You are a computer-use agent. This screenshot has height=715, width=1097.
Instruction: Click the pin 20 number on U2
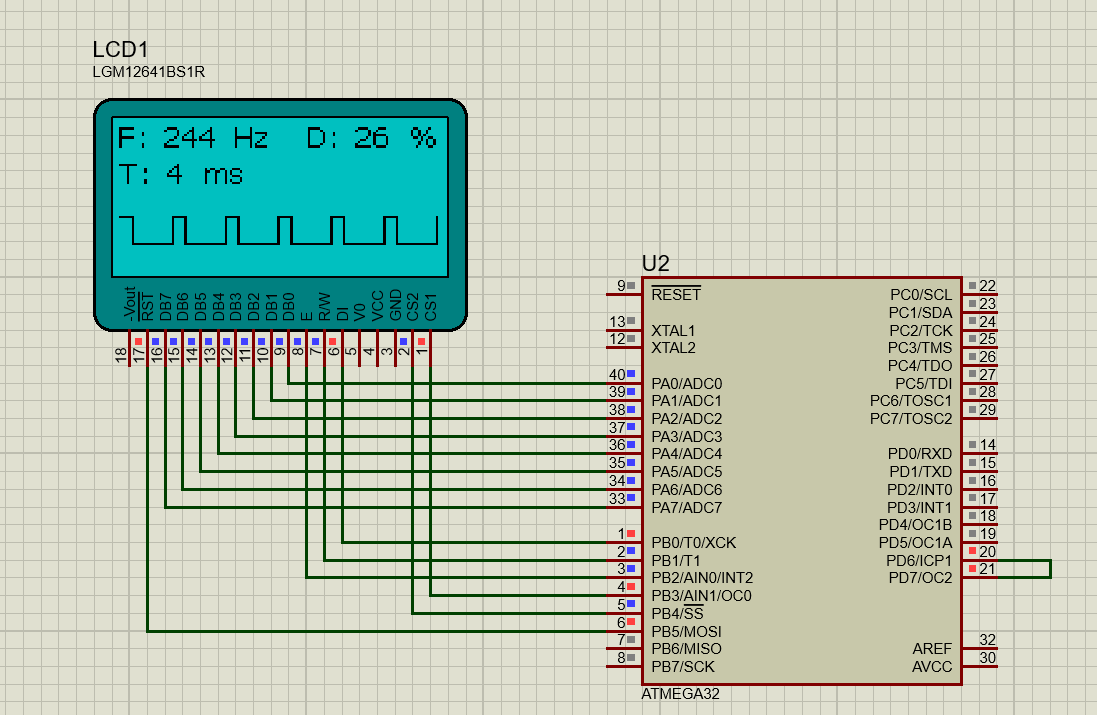pos(987,551)
